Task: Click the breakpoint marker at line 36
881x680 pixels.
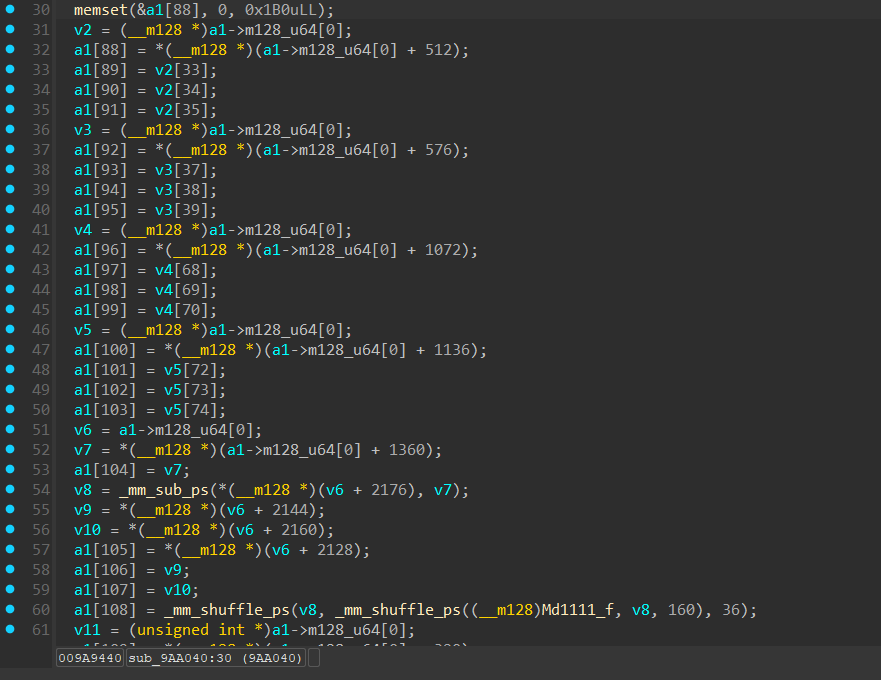Action: click(x=10, y=129)
